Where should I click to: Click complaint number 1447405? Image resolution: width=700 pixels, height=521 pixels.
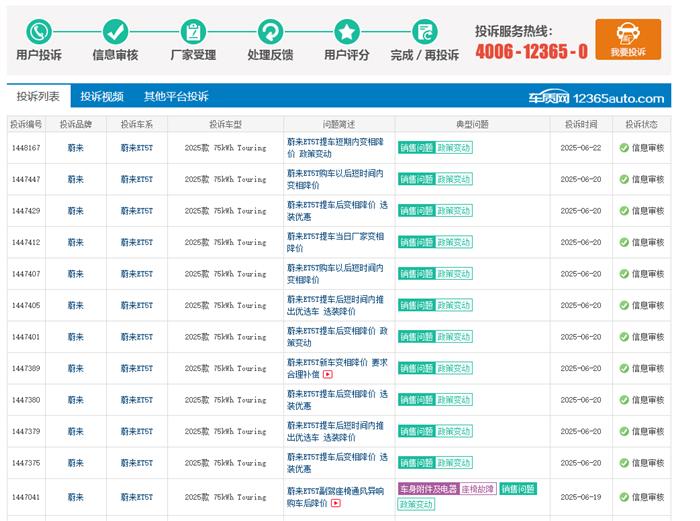click(x=26, y=305)
